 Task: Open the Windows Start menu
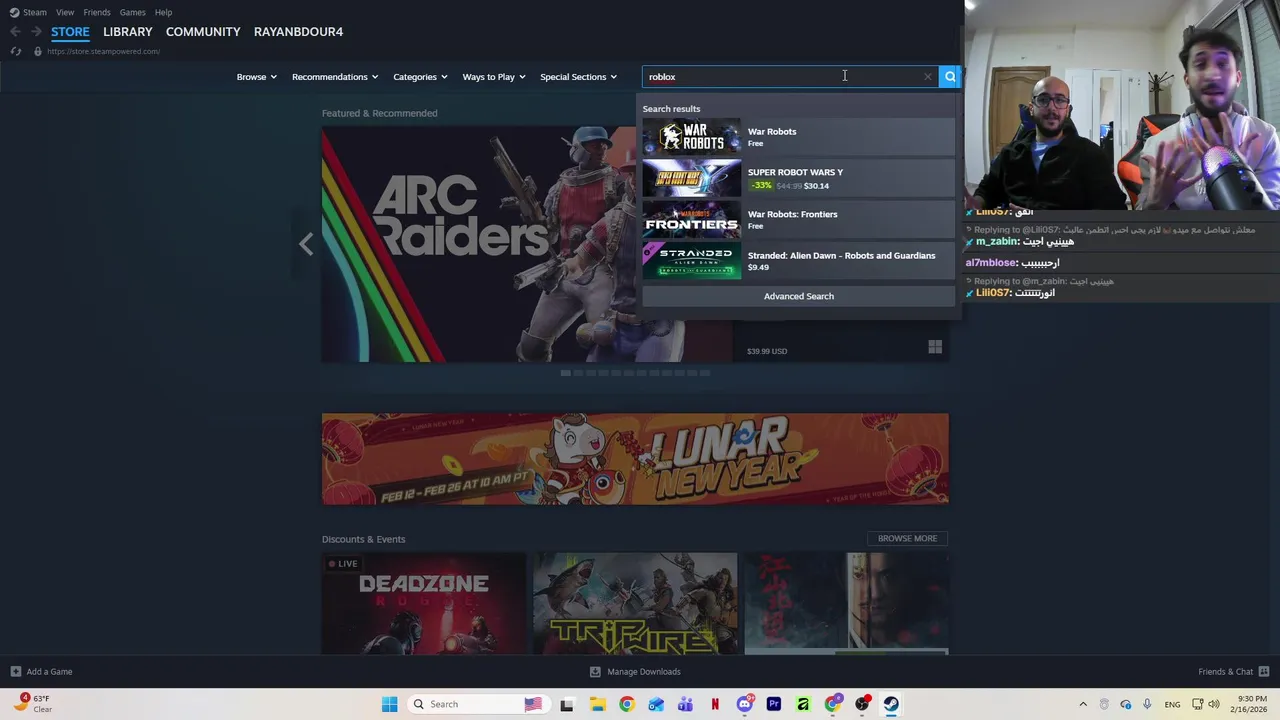389,704
